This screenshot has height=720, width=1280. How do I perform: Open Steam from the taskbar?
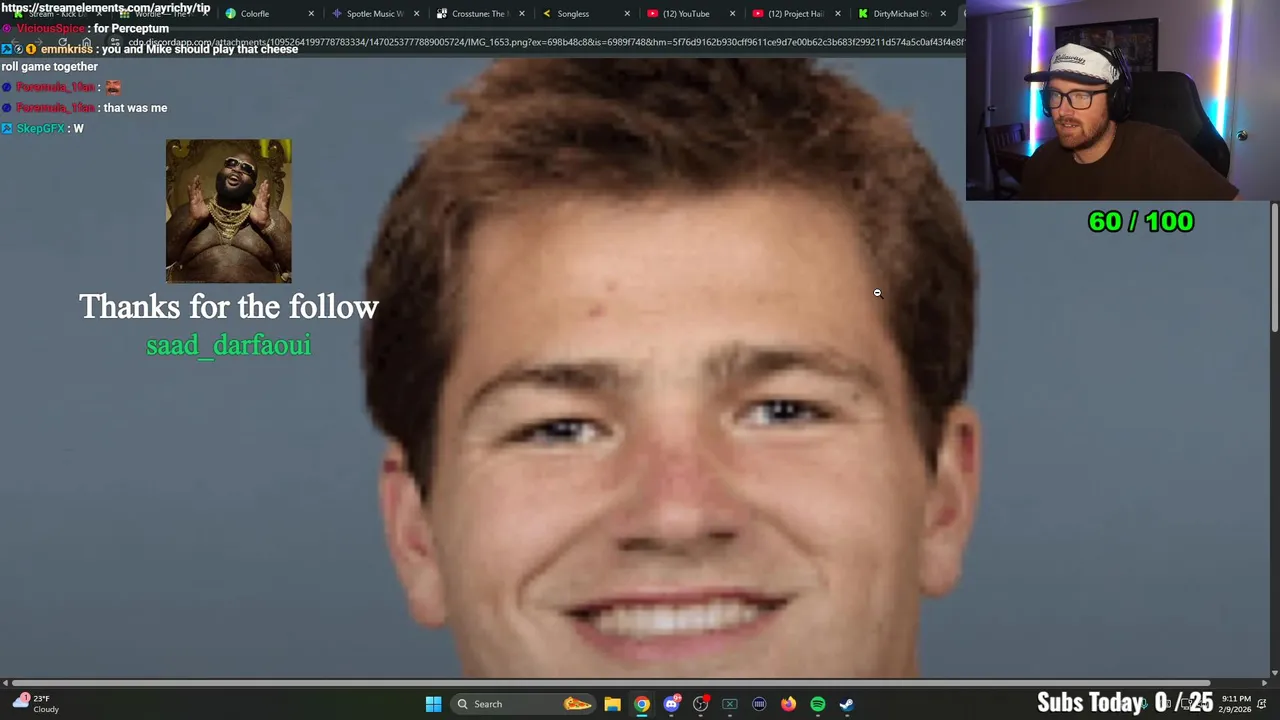click(847, 704)
